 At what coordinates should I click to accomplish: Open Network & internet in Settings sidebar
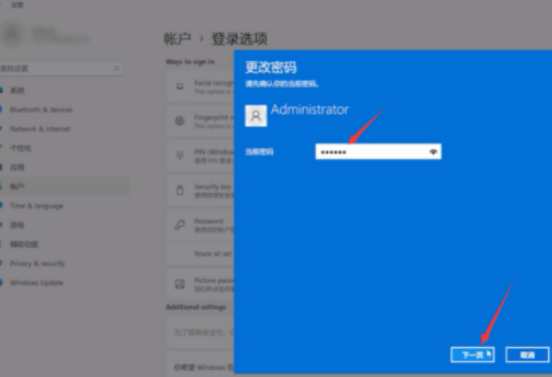coord(40,129)
